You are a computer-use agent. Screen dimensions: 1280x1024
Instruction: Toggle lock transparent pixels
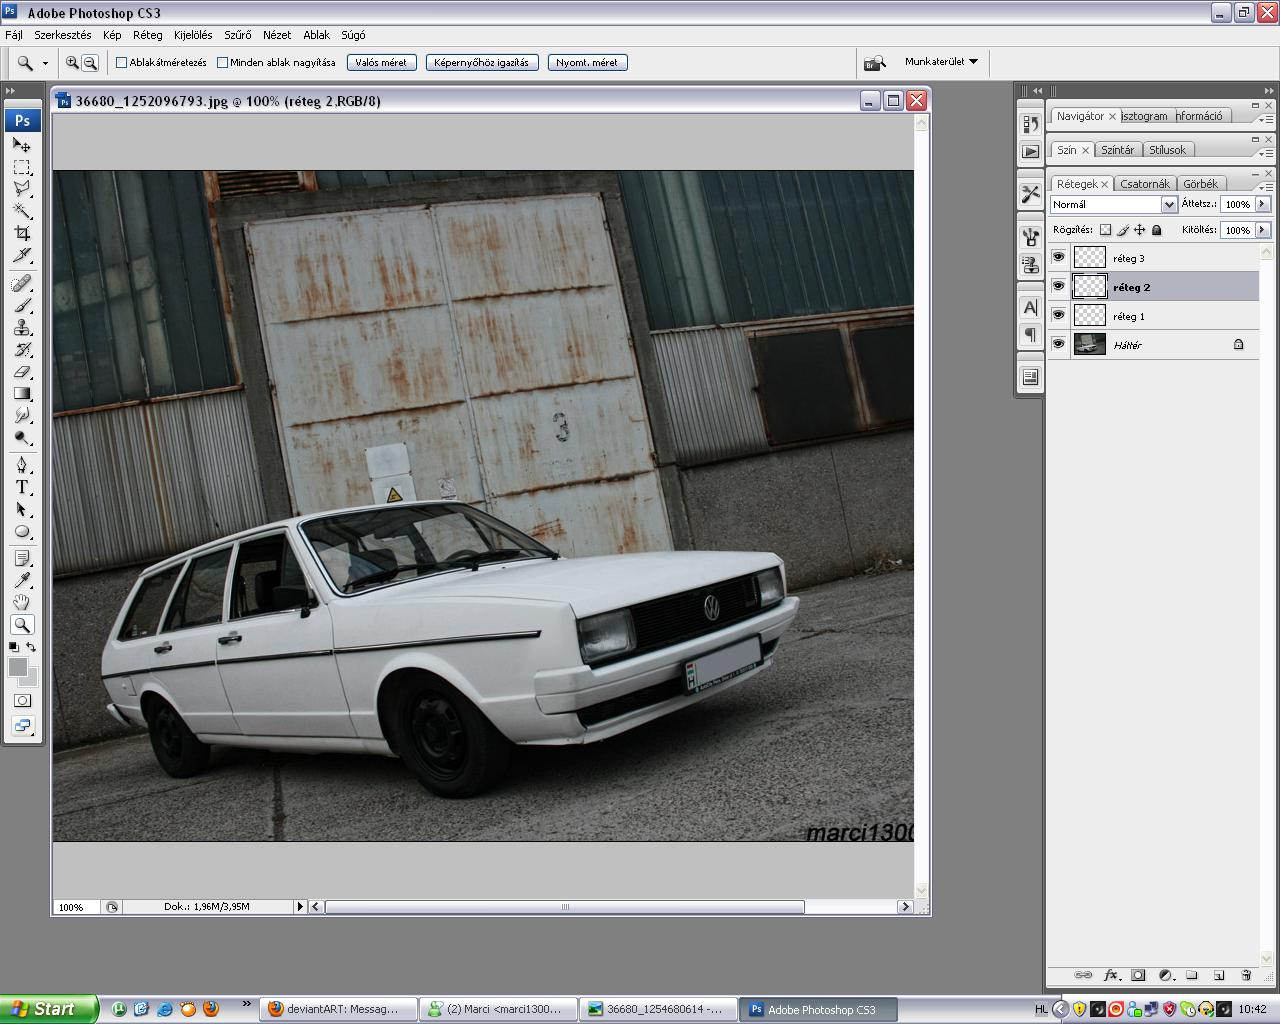point(1105,230)
